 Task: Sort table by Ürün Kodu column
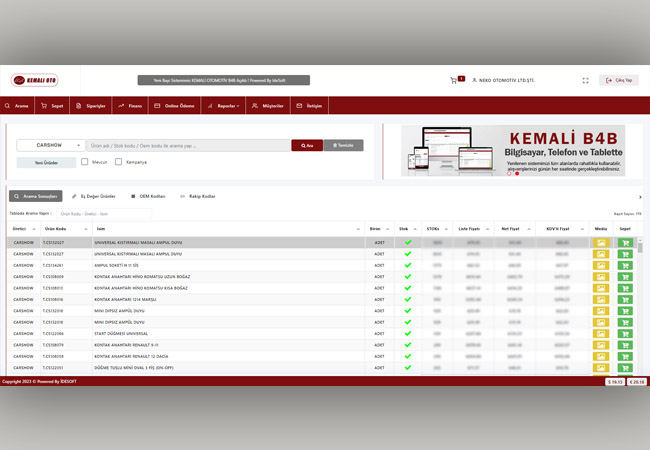(66, 229)
